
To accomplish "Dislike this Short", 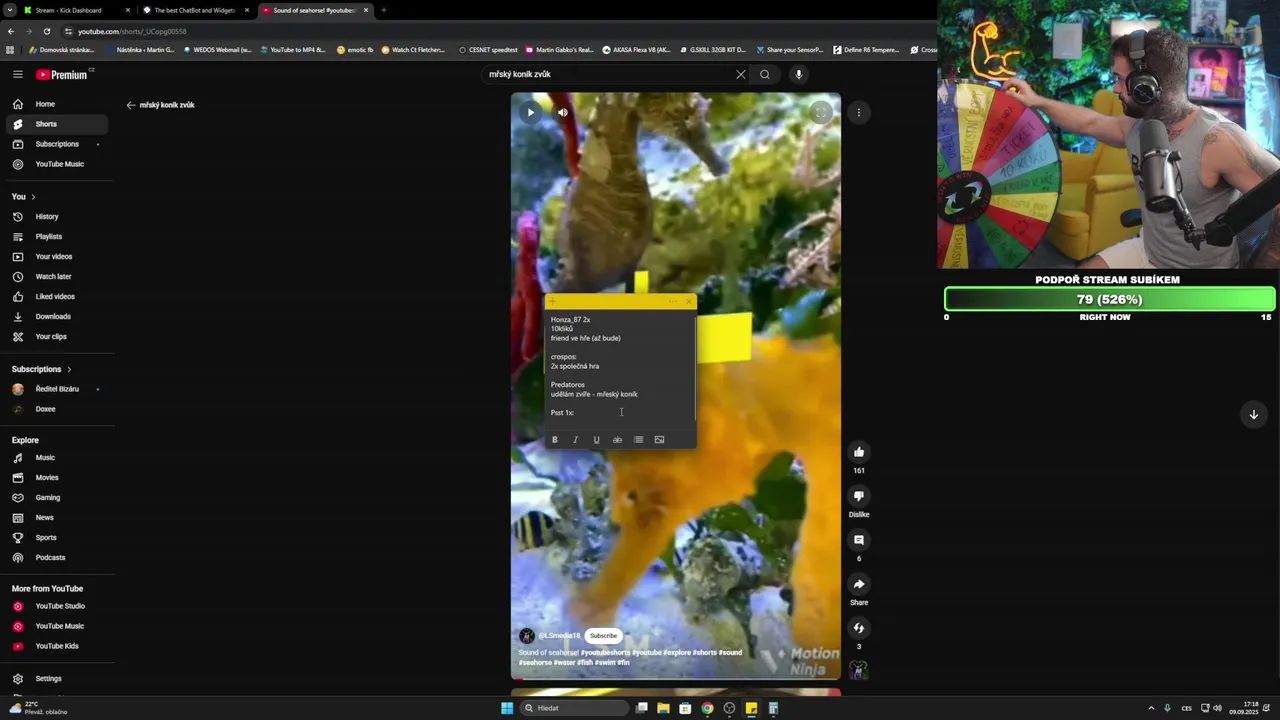I will 859,496.
